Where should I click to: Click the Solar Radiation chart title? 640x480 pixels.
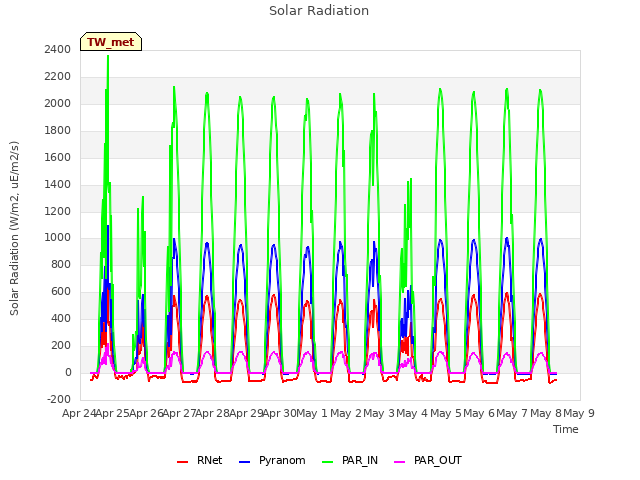click(x=319, y=11)
